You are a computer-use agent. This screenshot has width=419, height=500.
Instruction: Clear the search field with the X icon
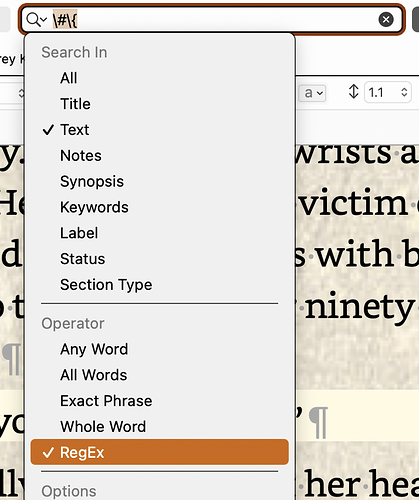tap(386, 19)
